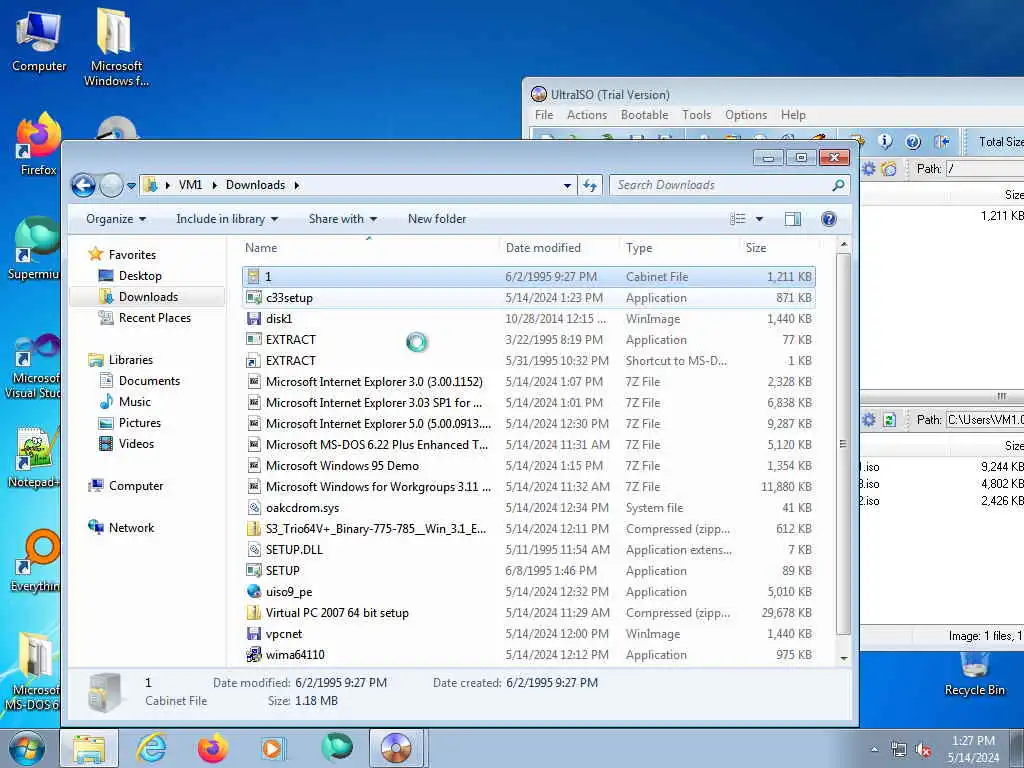
Task: Click the Search Downloads field
Action: point(721,185)
